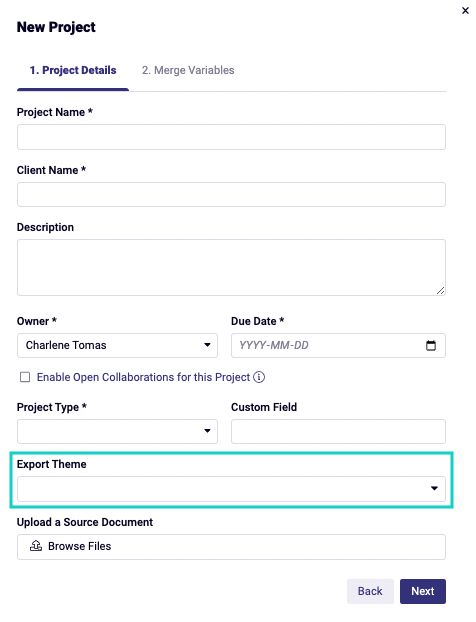Image resolution: width=476 pixels, height=622 pixels.
Task: Click the info icon beside Open Collaborations
Action: (259, 377)
